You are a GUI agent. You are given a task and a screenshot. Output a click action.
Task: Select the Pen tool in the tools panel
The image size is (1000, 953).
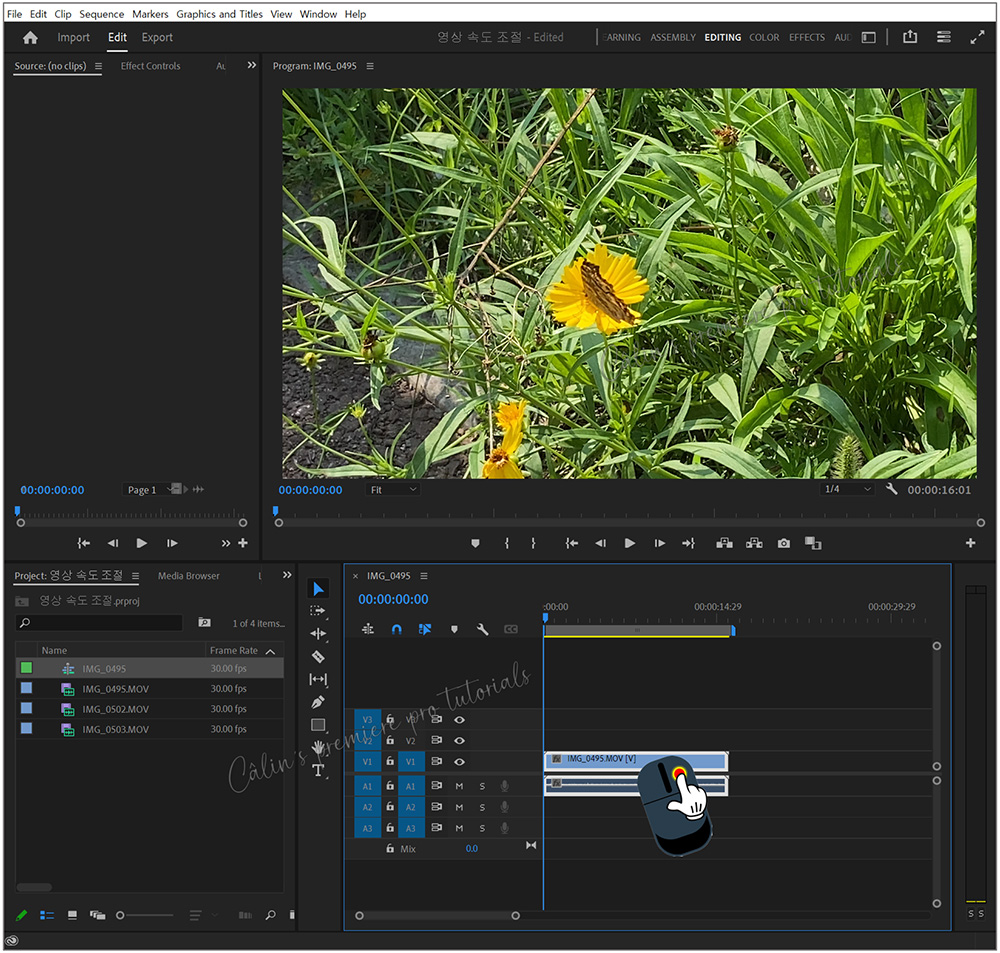point(318,702)
